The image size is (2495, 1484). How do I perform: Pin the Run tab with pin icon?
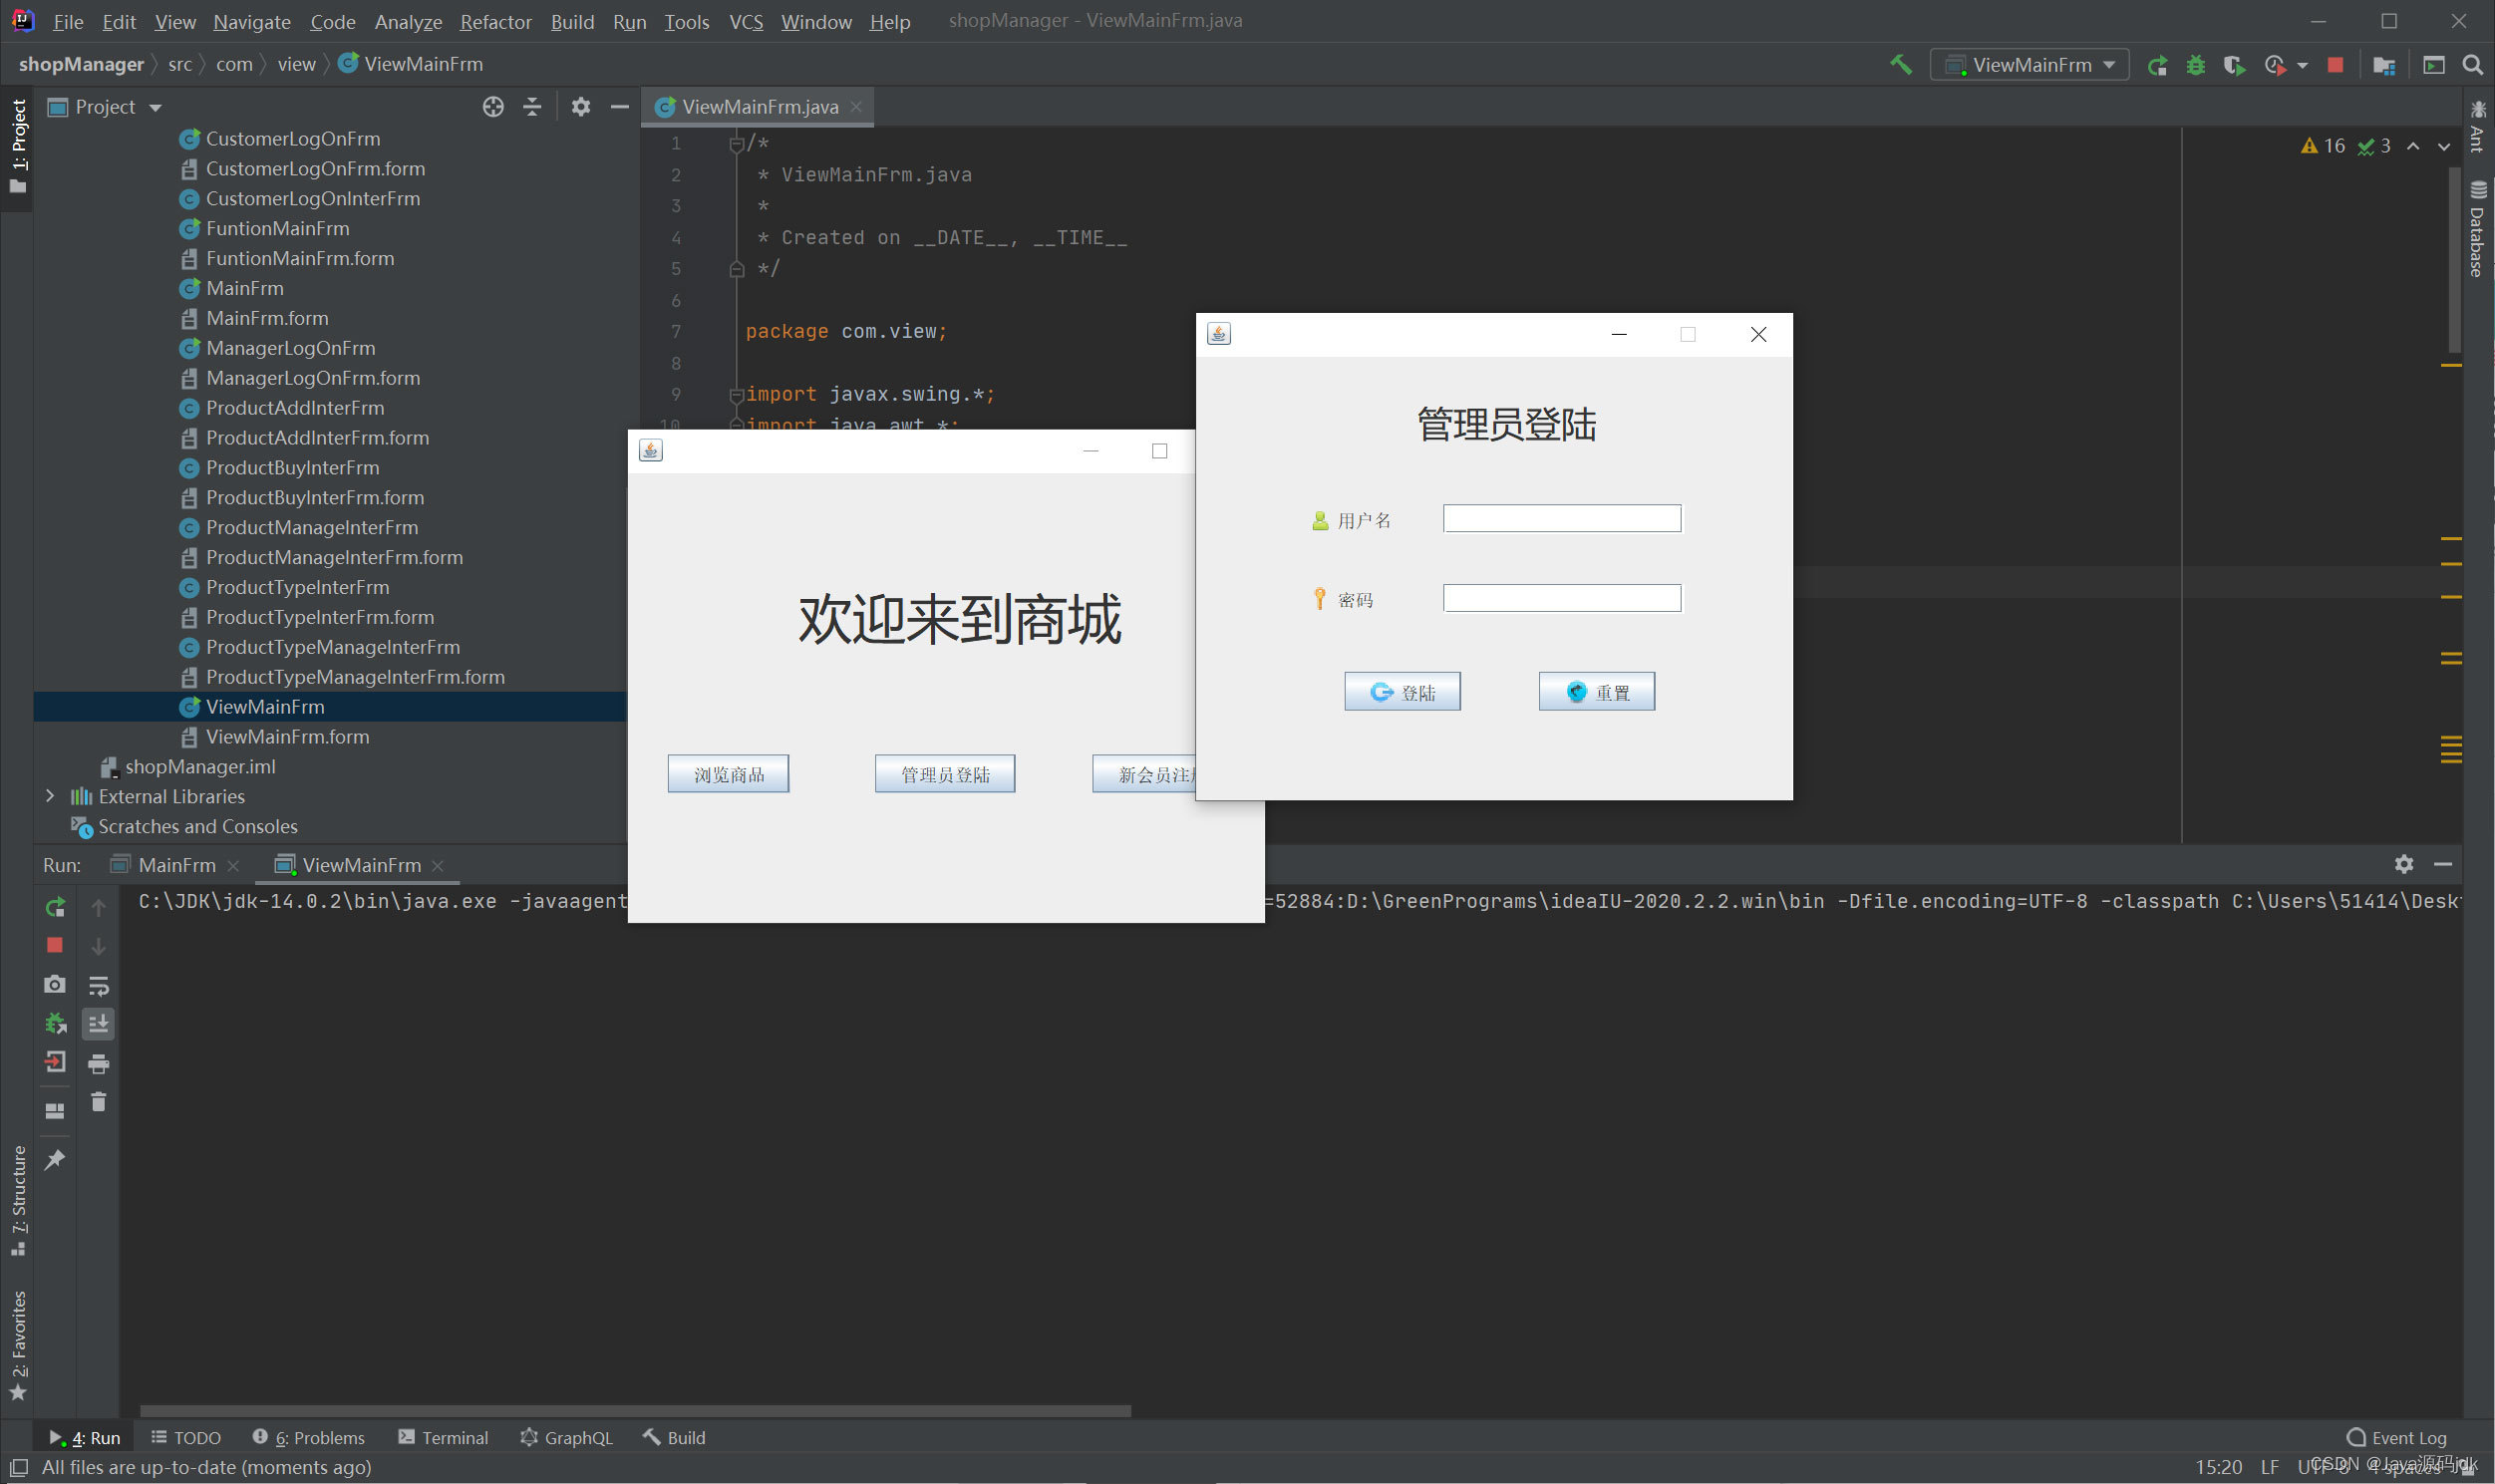[x=55, y=1159]
